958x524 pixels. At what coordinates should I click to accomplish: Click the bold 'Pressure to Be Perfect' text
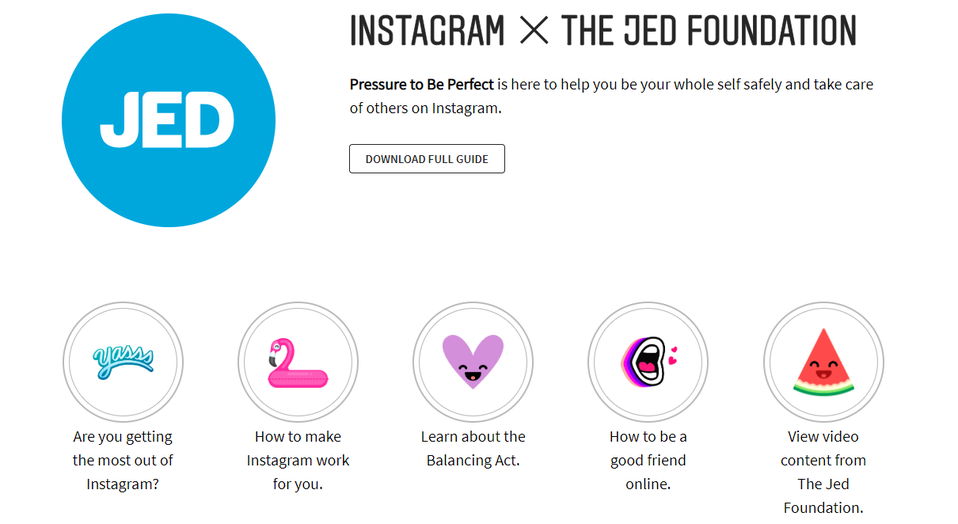(422, 84)
